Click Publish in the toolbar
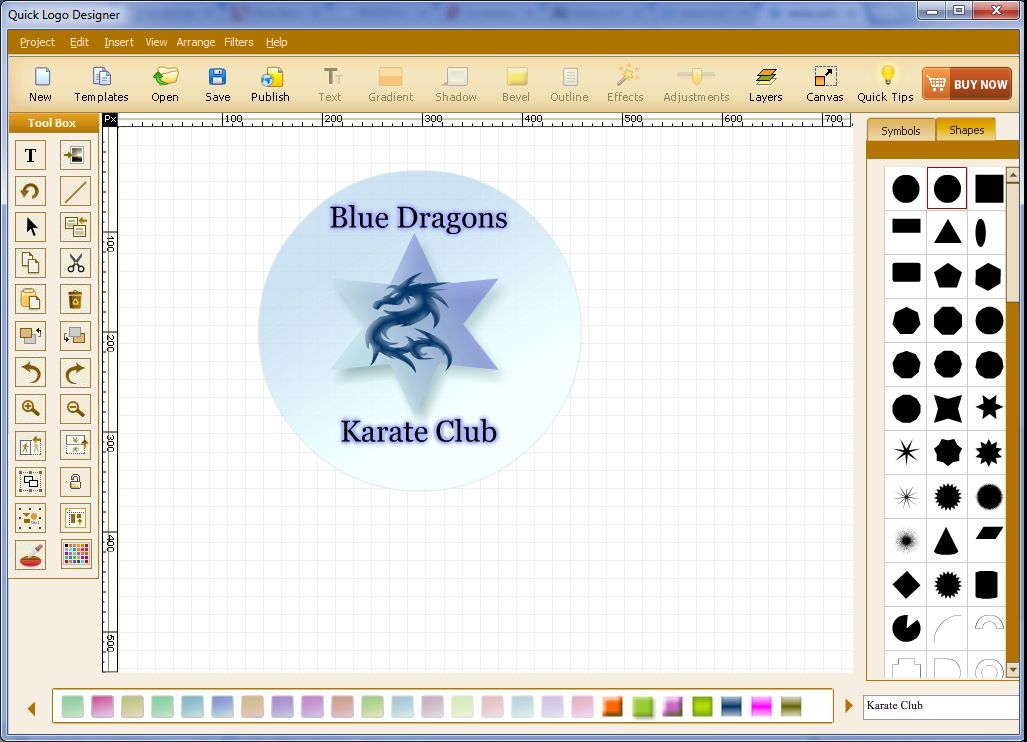1027x742 pixels. pyautogui.click(x=270, y=83)
